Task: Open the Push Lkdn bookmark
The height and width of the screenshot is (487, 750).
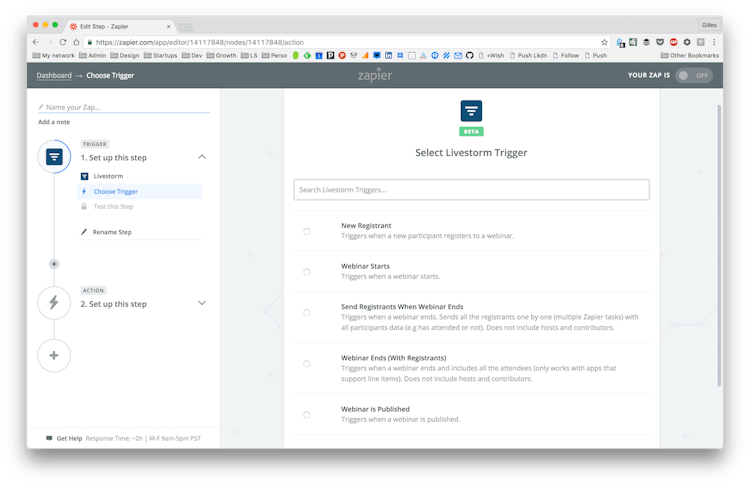Action: click(528, 55)
